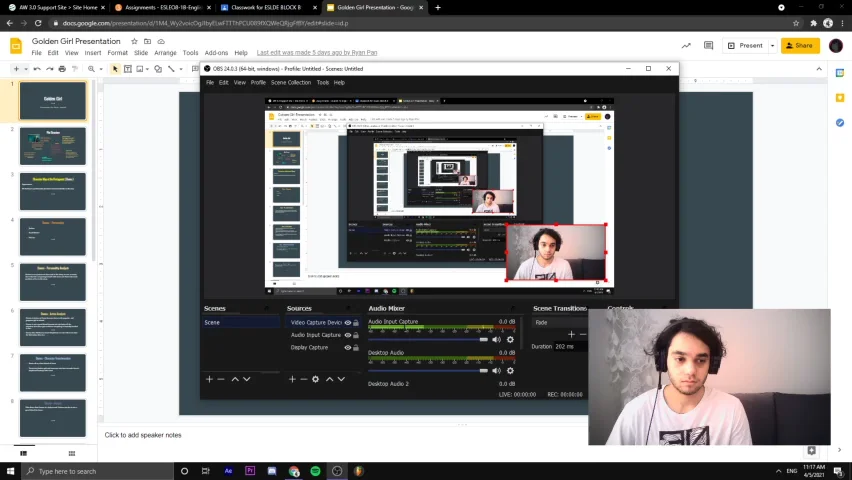Open Audio Input Capture mixer settings gear
This screenshot has width=852, height=480.
pyautogui.click(x=510, y=339)
